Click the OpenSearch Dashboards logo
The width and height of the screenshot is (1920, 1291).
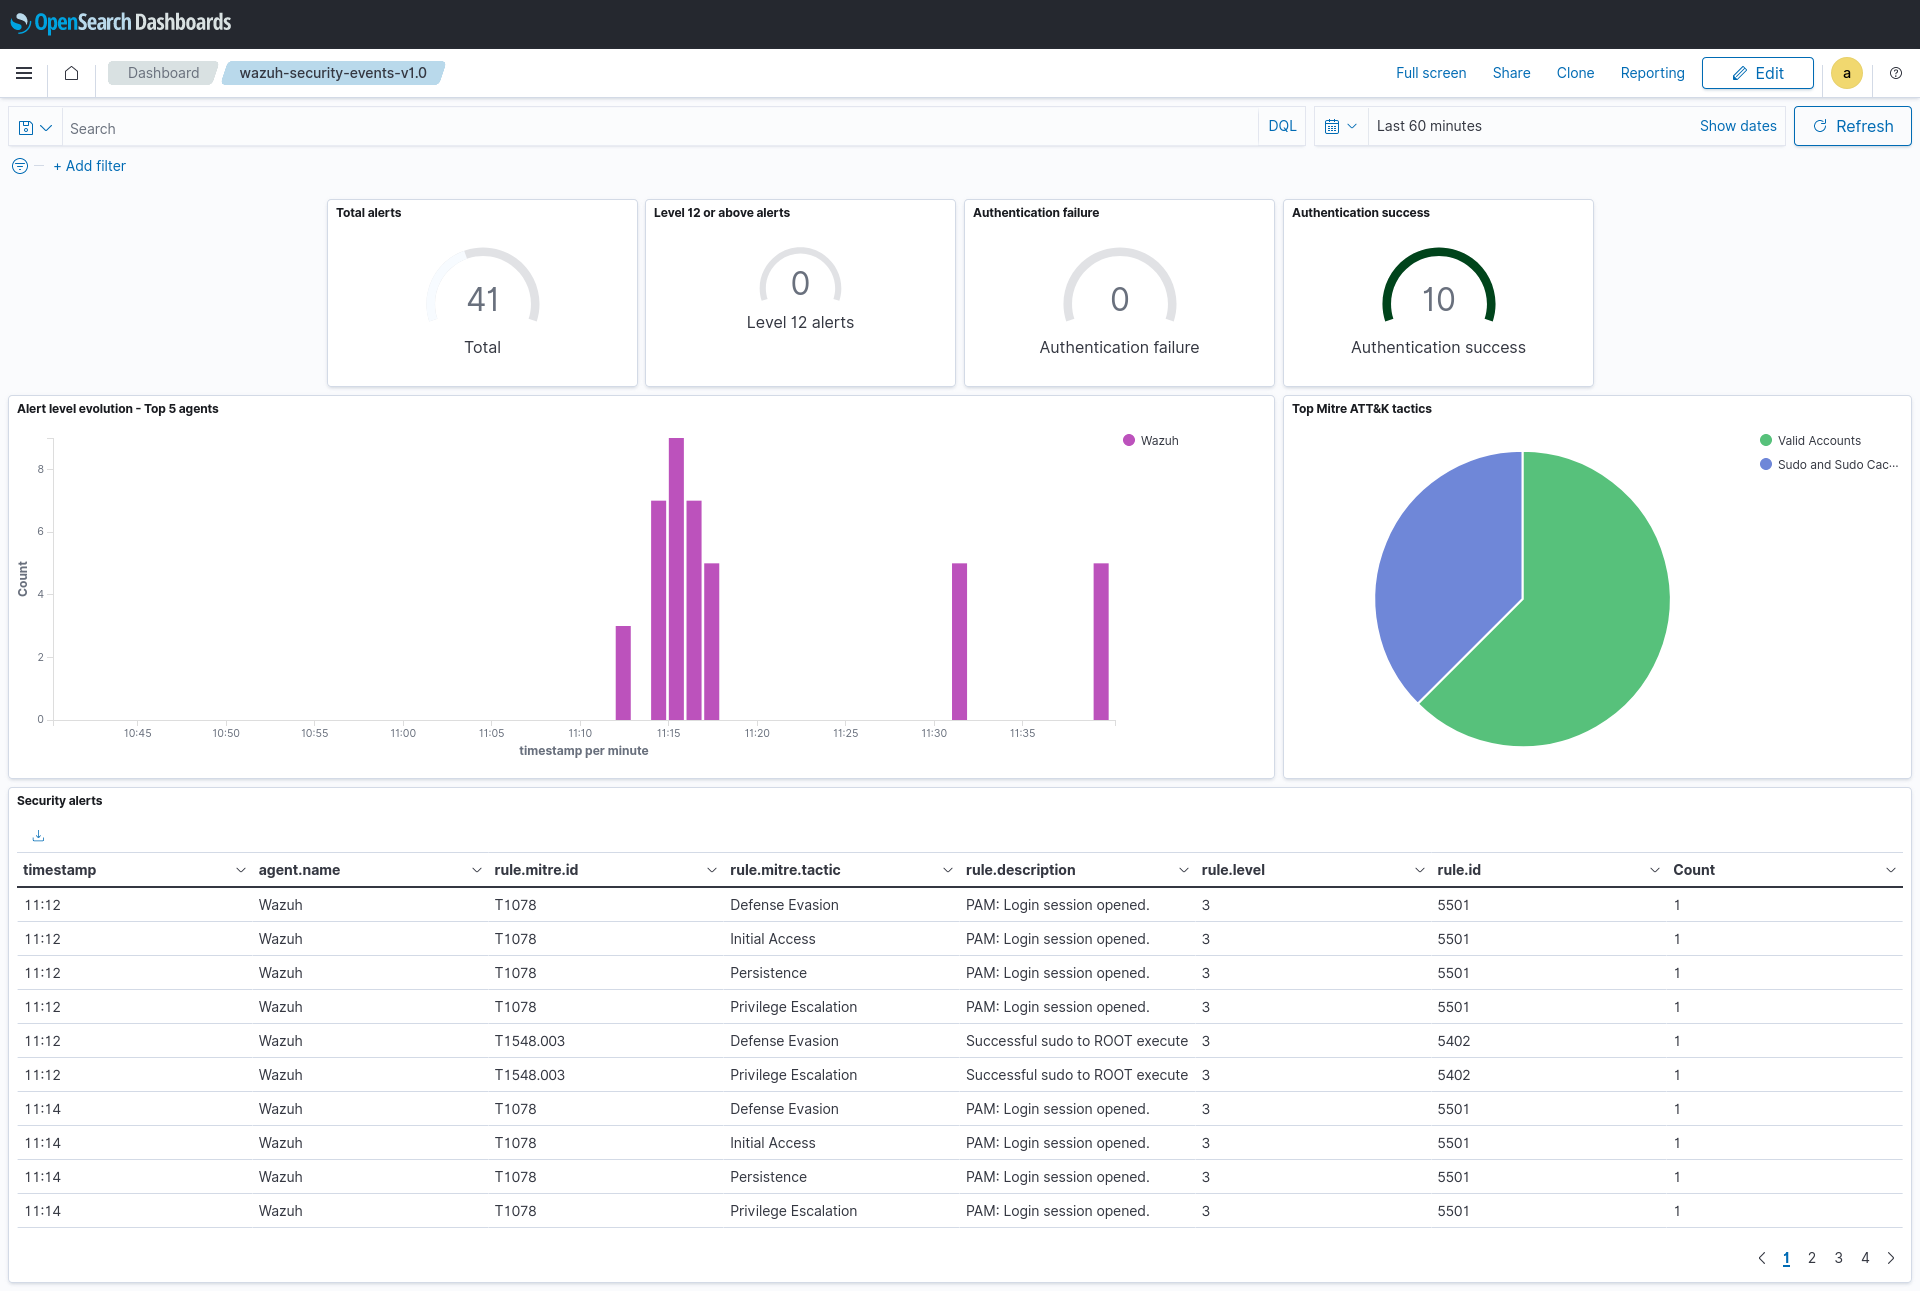(120, 22)
